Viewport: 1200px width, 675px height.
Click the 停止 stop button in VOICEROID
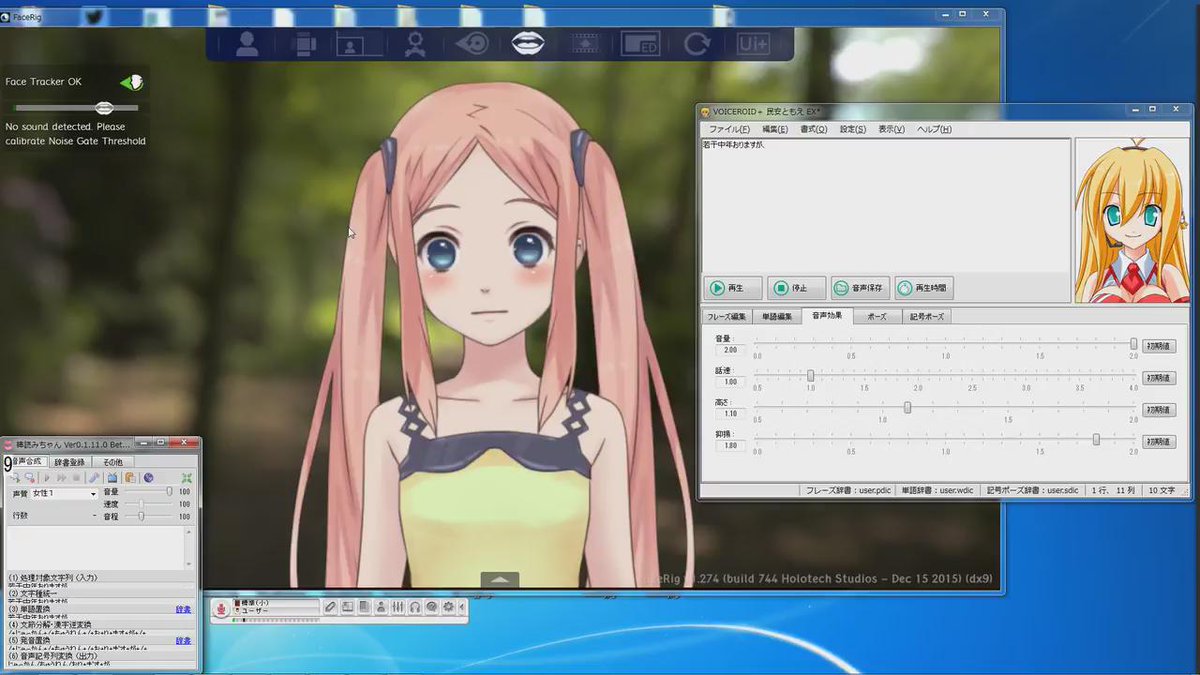(796, 288)
